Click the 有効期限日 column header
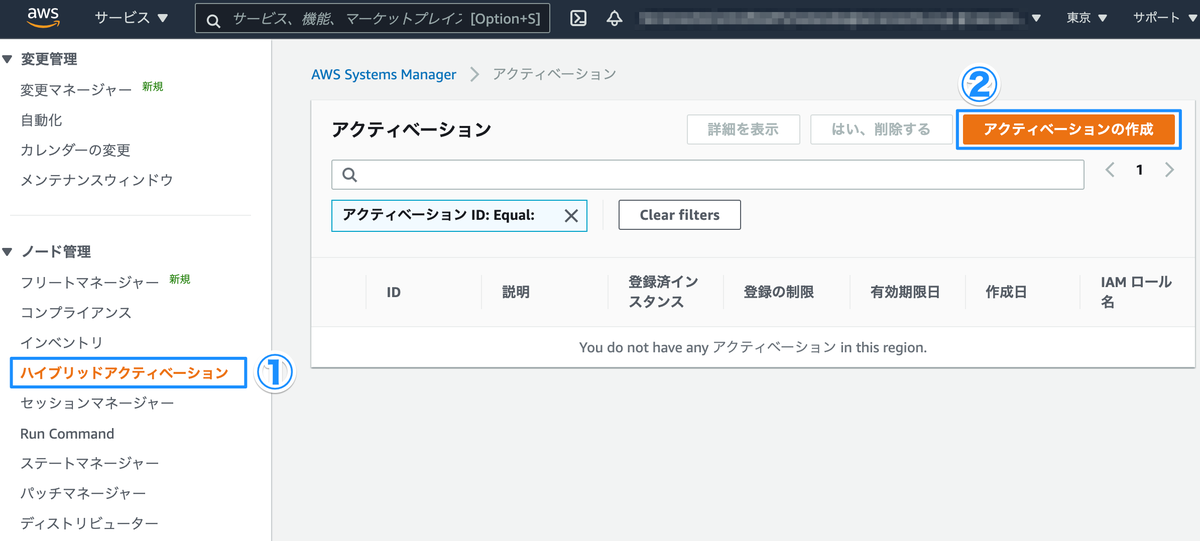This screenshot has width=1200, height=541. [x=905, y=292]
